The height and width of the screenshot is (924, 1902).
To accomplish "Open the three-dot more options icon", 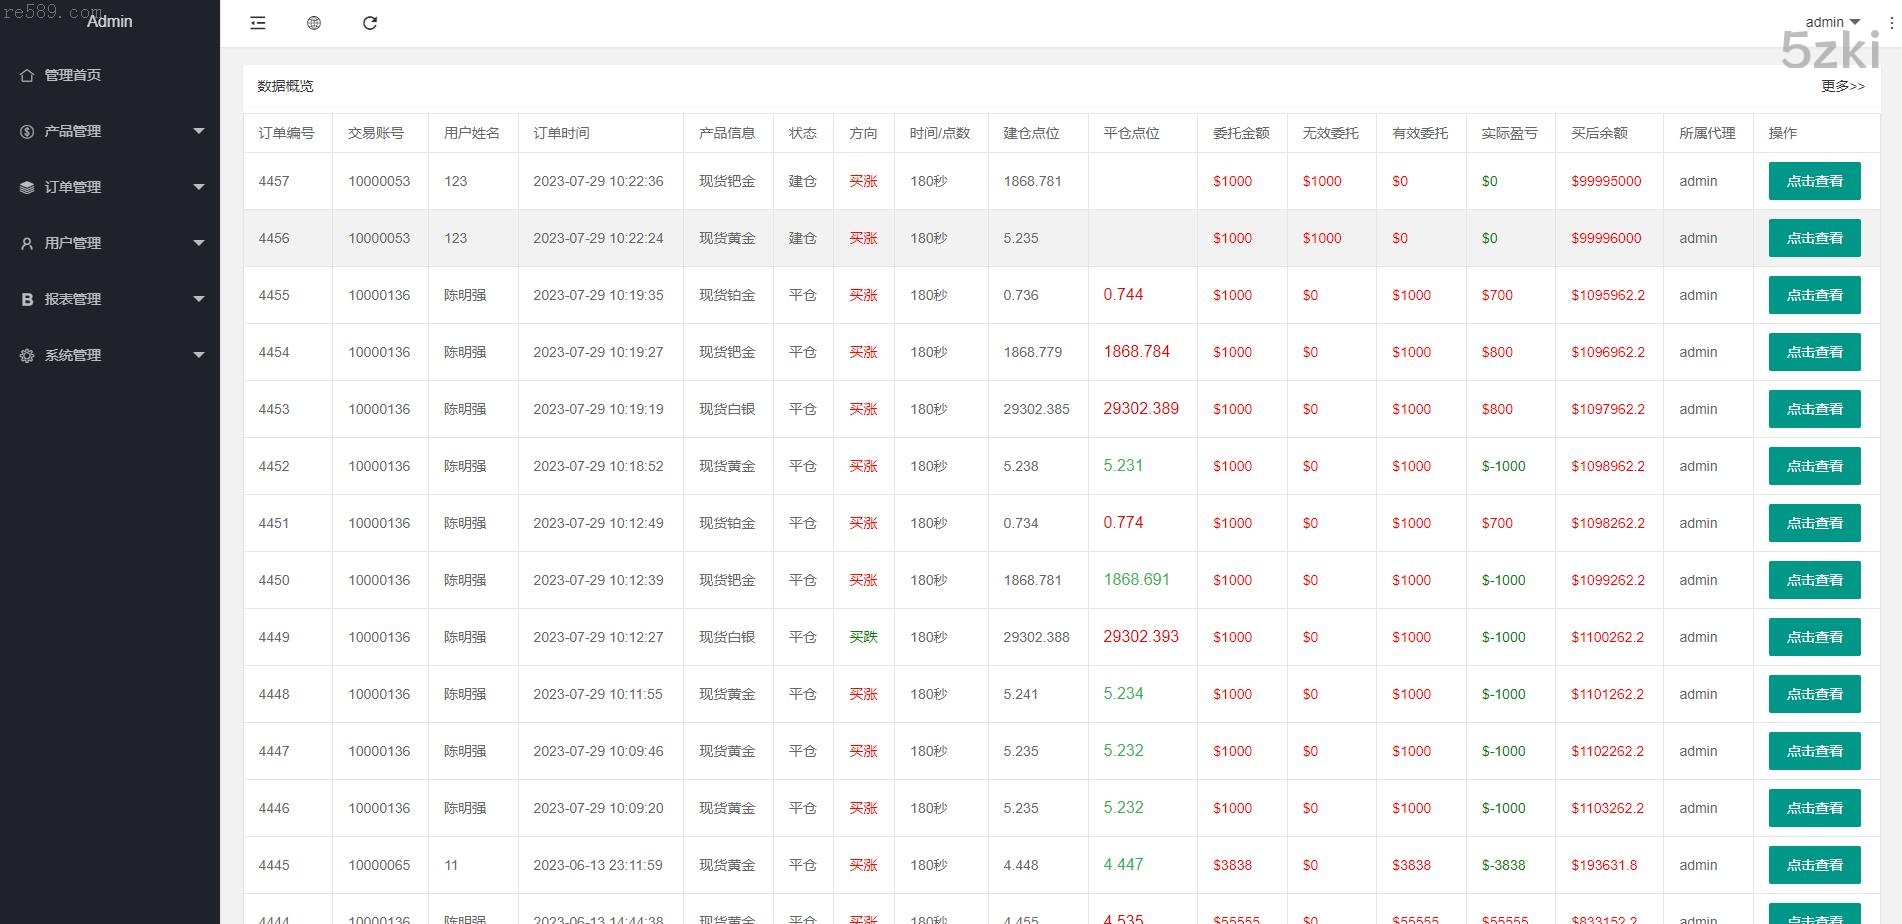I will (1891, 23).
